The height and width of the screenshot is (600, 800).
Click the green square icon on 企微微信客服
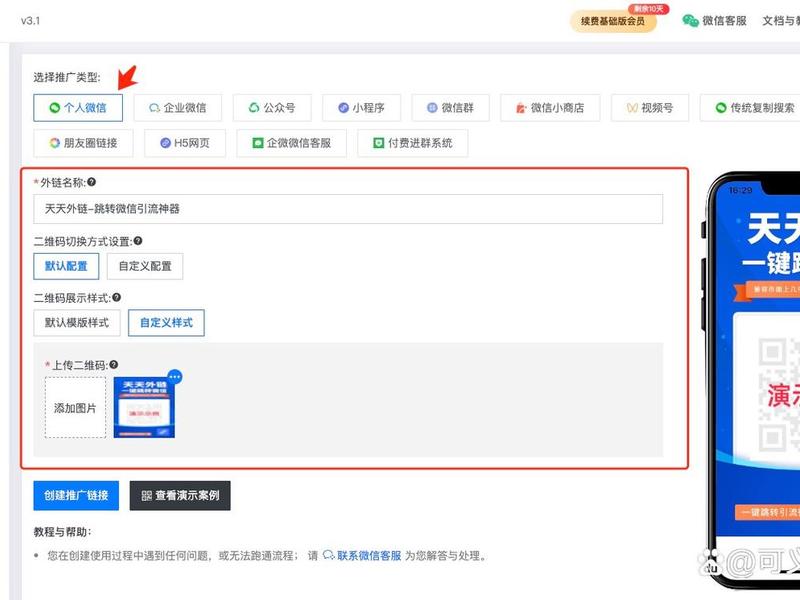(258, 143)
